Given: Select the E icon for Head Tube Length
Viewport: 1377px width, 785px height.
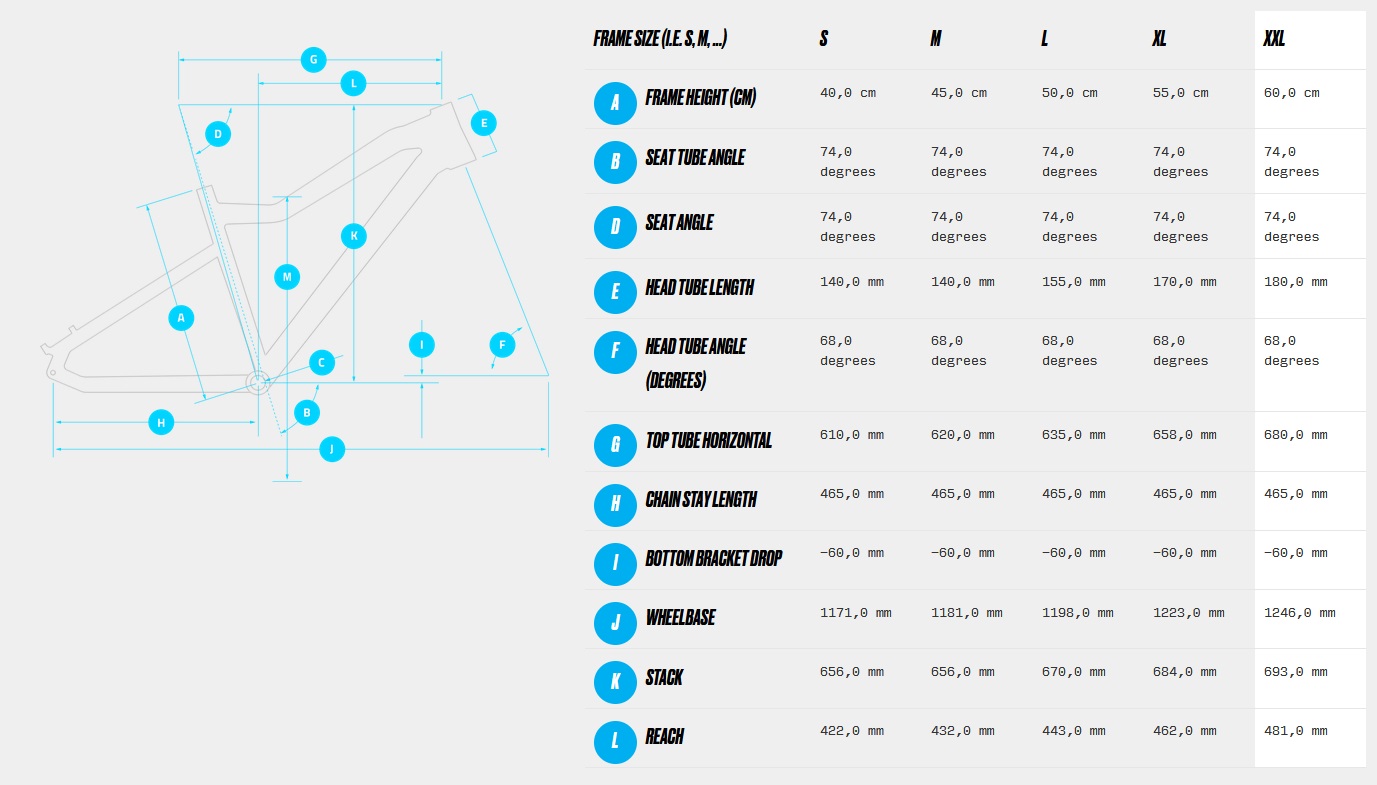Looking at the screenshot, I should click(615, 292).
